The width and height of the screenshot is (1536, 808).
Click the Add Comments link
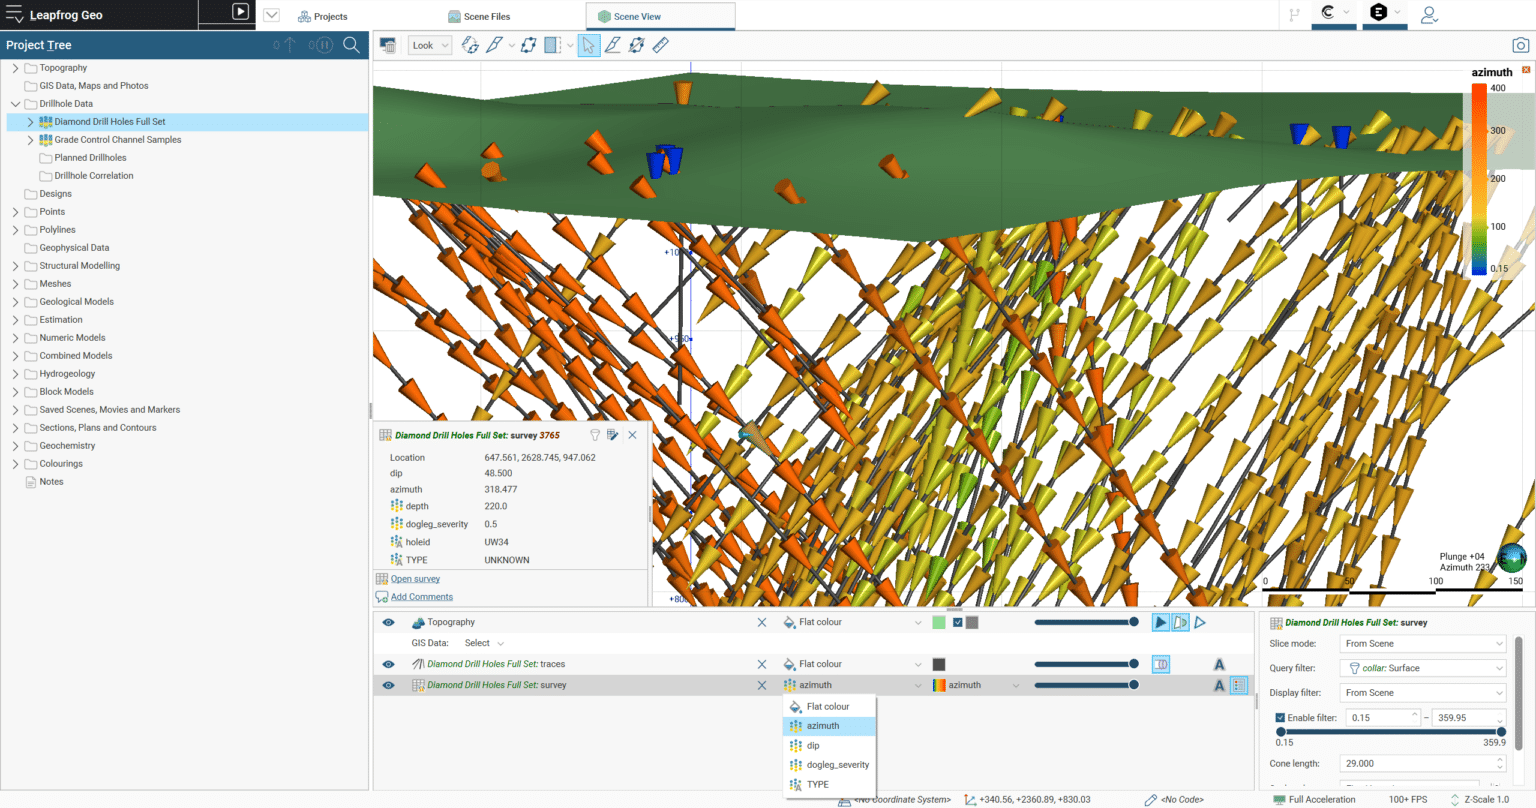point(420,596)
